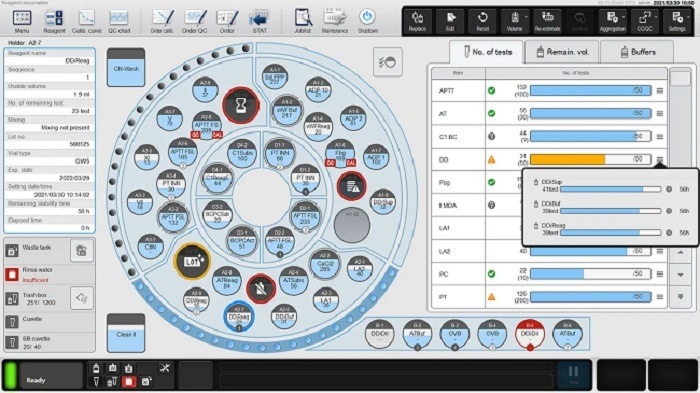Screen dimensions: 700x393
Task: Open the Settings dropdown in toolbar
Action: click(677, 21)
